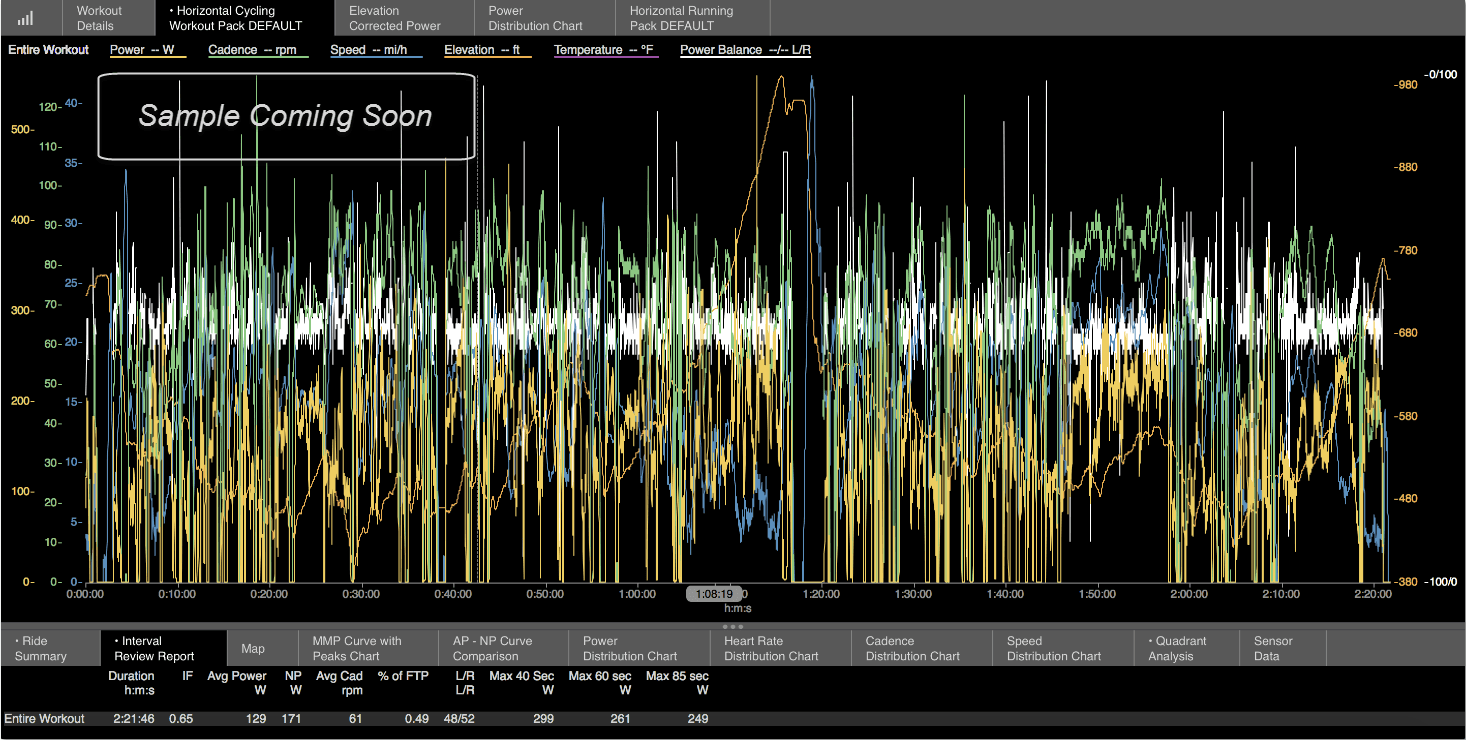This screenshot has width=1466, height=740.
Task: Click the NP value 171
Action: pyautogui.click(x=292, y=719)
